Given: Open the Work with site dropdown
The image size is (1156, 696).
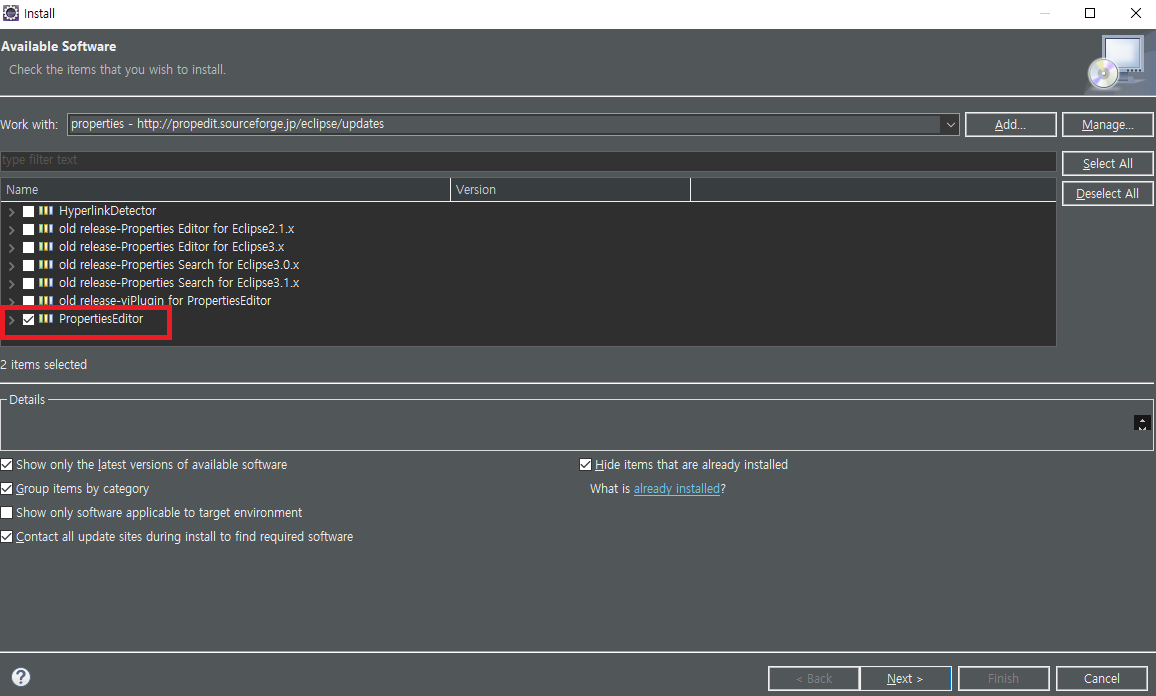Looking at the screenshot, I should (x=950, y=125).
